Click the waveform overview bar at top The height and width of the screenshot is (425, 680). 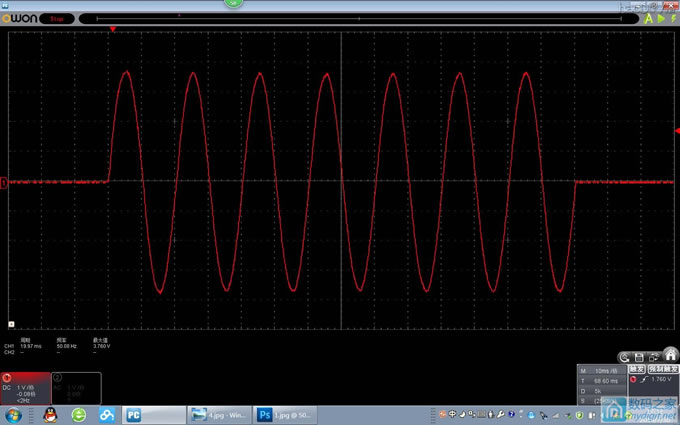click(358, 18)
